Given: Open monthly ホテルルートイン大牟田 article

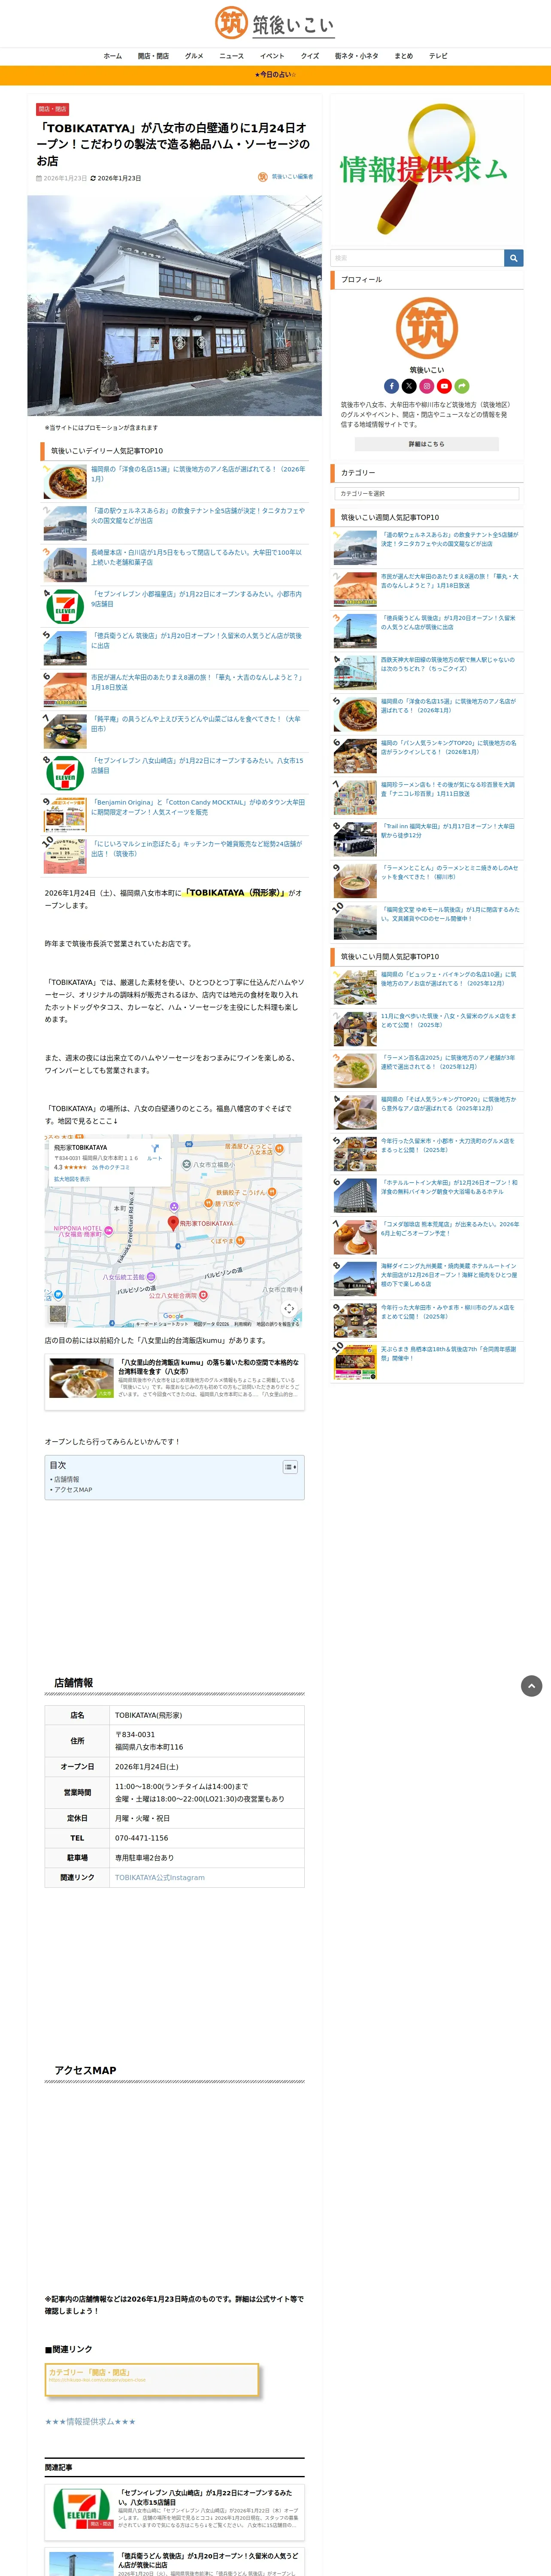Looking at the screenshot, I should (449, 1187).
